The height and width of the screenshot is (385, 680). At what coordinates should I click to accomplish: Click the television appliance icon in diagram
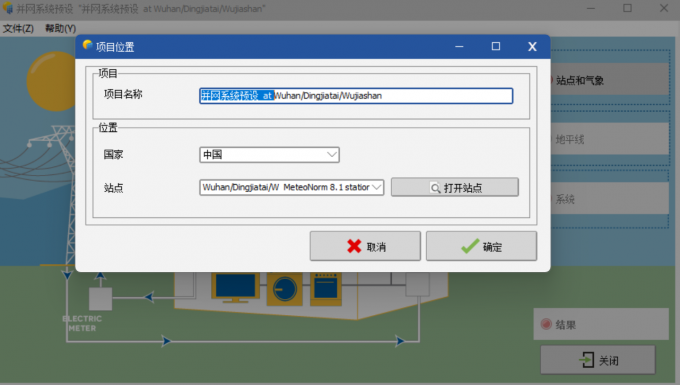pyautogui.click(x=235, y=287)
